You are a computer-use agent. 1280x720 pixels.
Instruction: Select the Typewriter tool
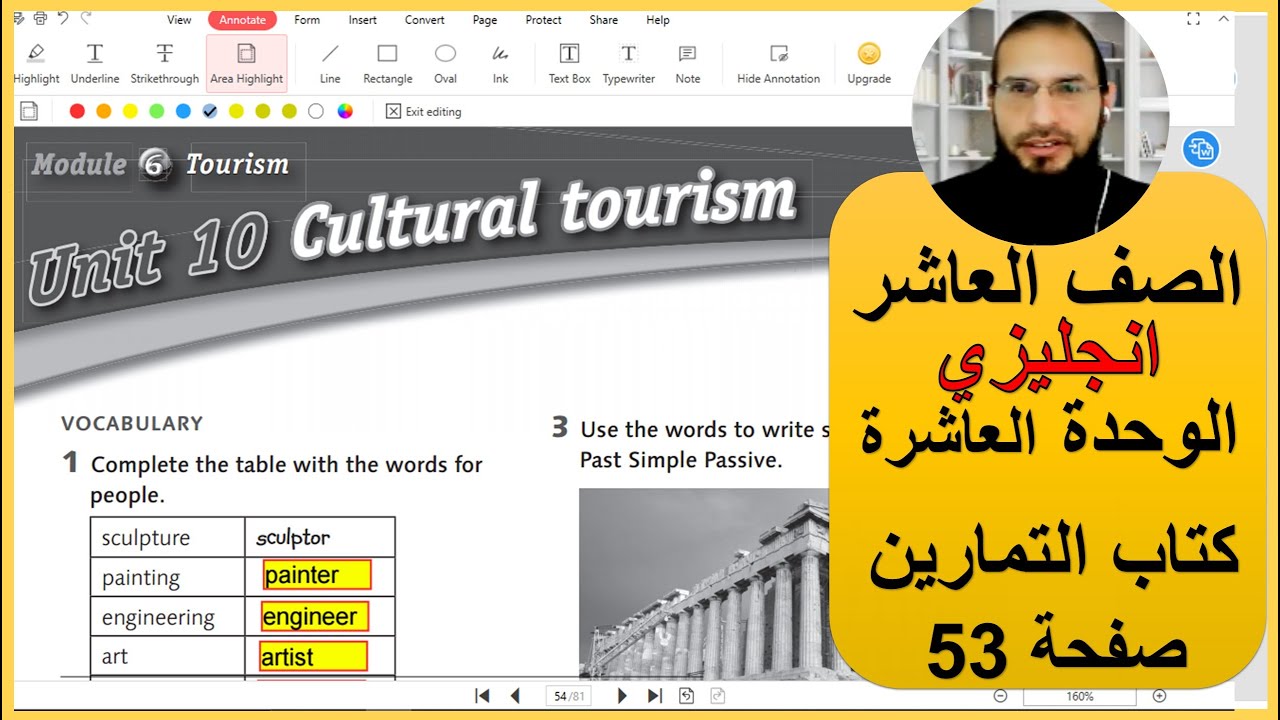click(x=628, y=63)
